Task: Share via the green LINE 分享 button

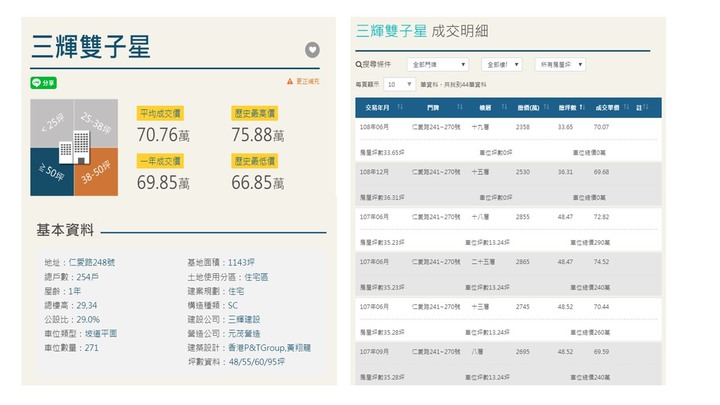Action: coord(44,83)
